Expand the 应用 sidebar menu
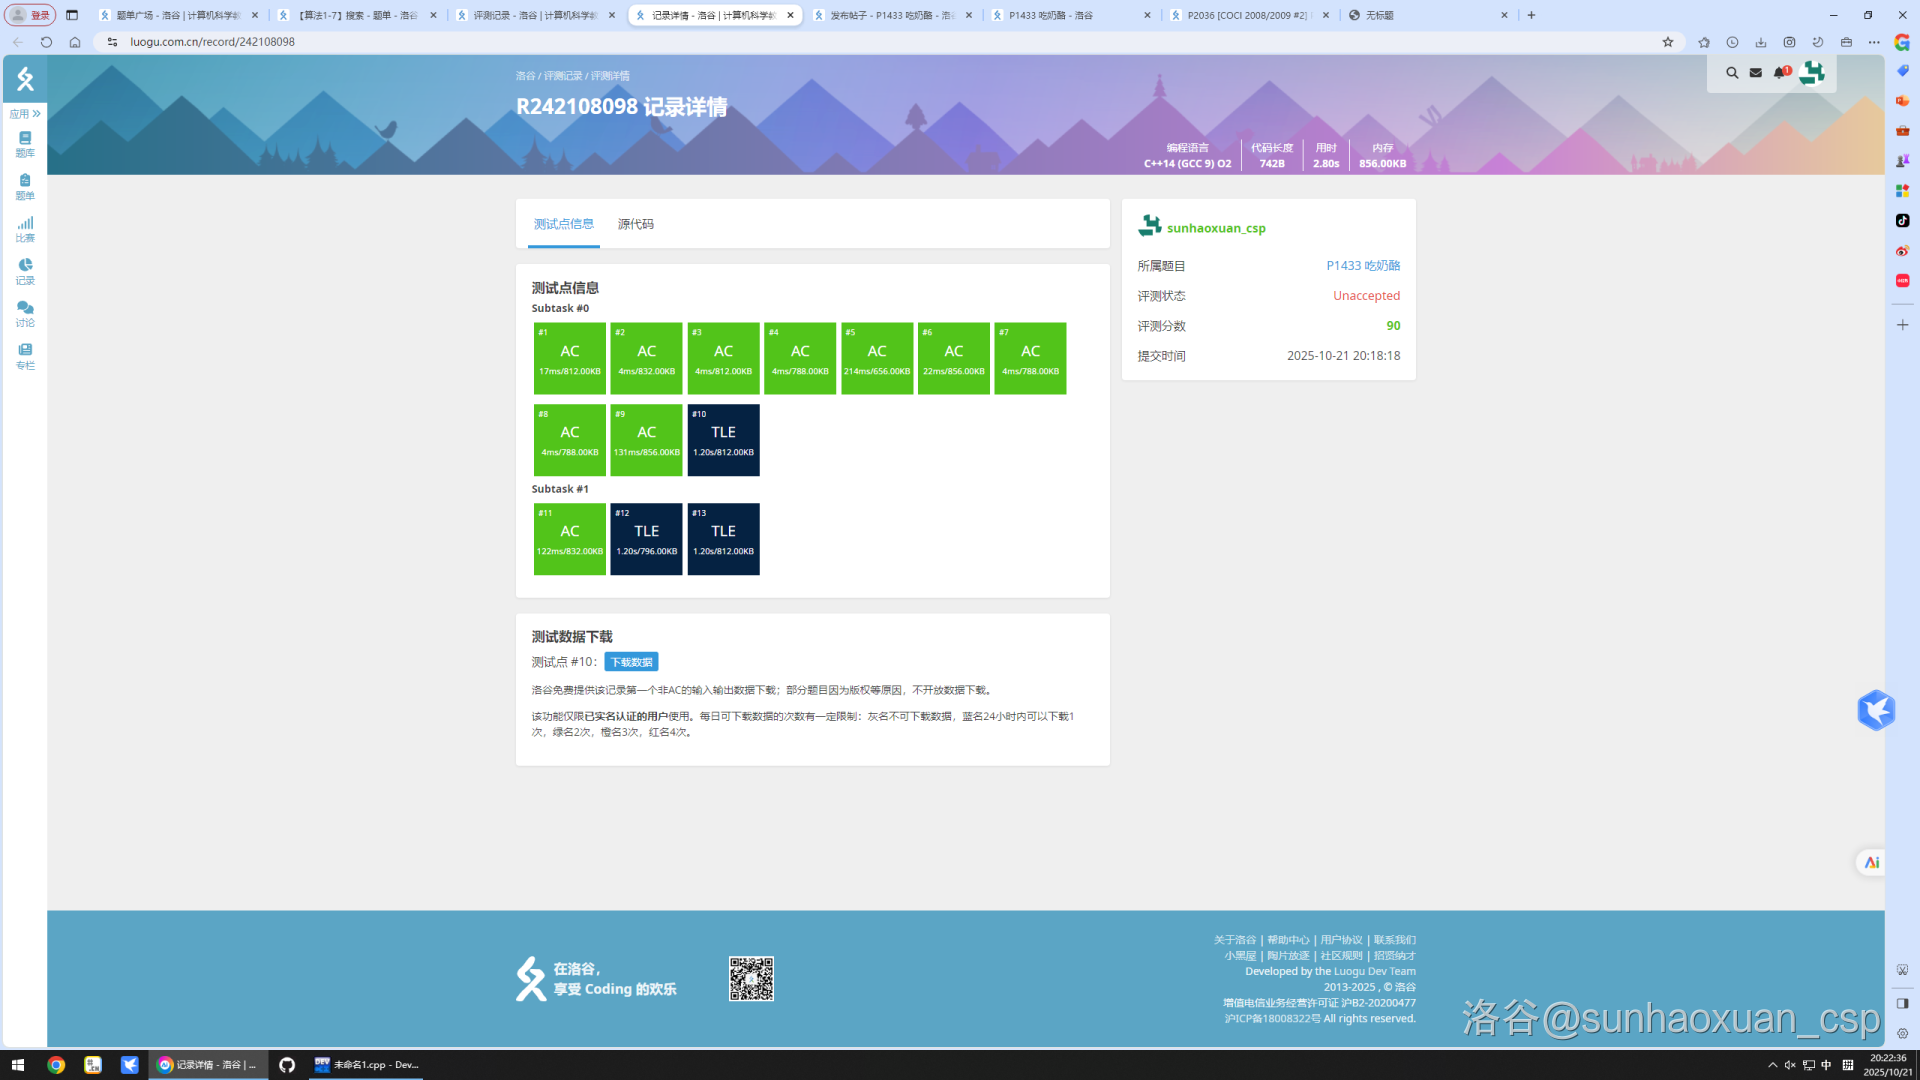The image size is (1920, 1080). coord(25,114)
